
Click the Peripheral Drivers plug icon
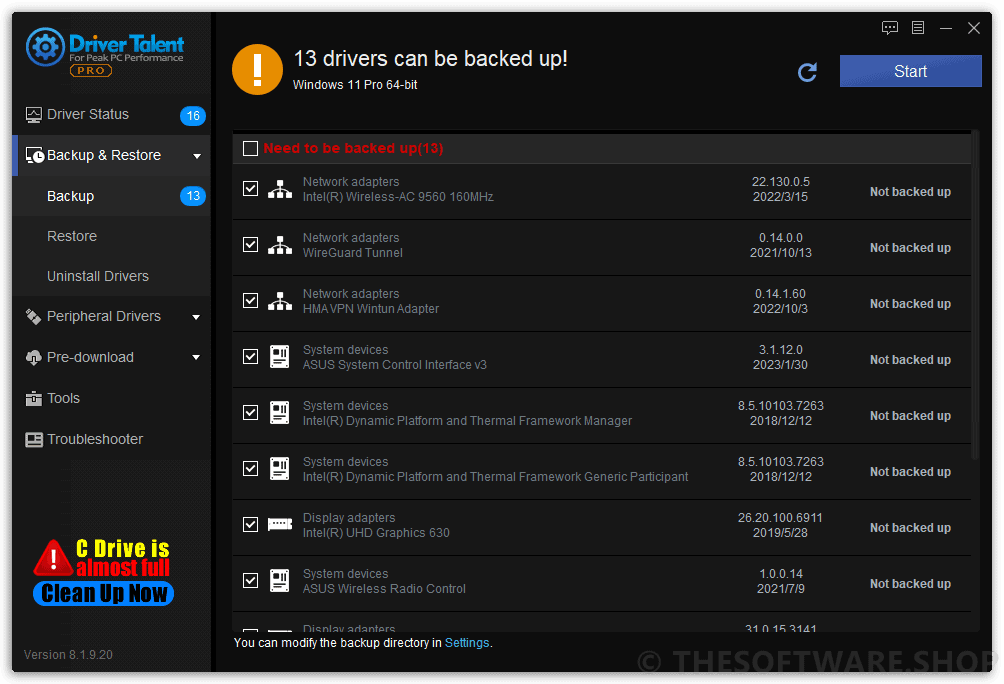(33, 316)
